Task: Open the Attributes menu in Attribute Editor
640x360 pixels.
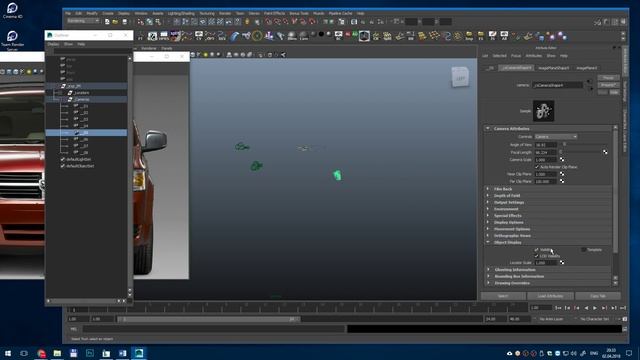Action: 533,56
